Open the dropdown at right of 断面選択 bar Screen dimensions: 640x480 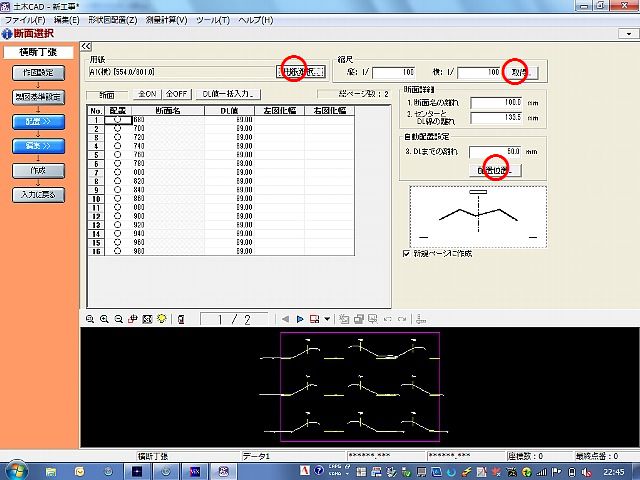pos(628,34)
